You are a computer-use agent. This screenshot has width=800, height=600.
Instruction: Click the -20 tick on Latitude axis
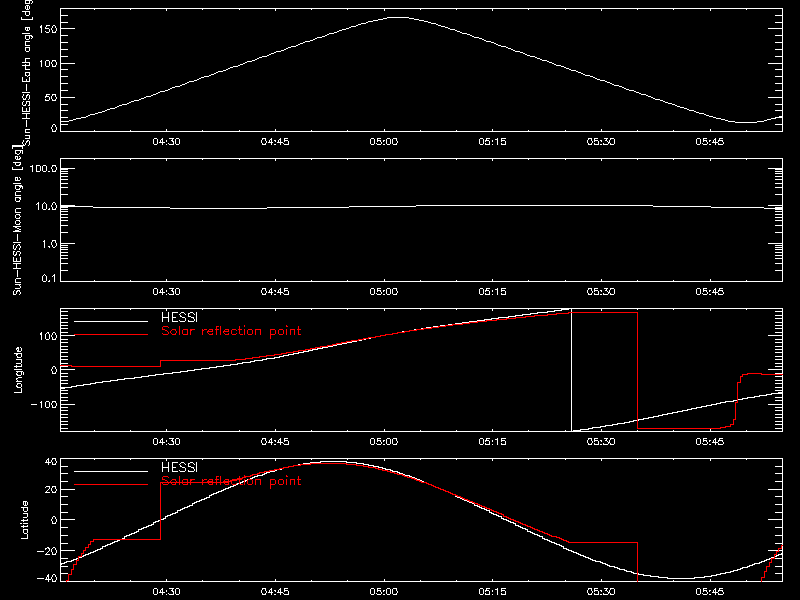click(47, 551)
